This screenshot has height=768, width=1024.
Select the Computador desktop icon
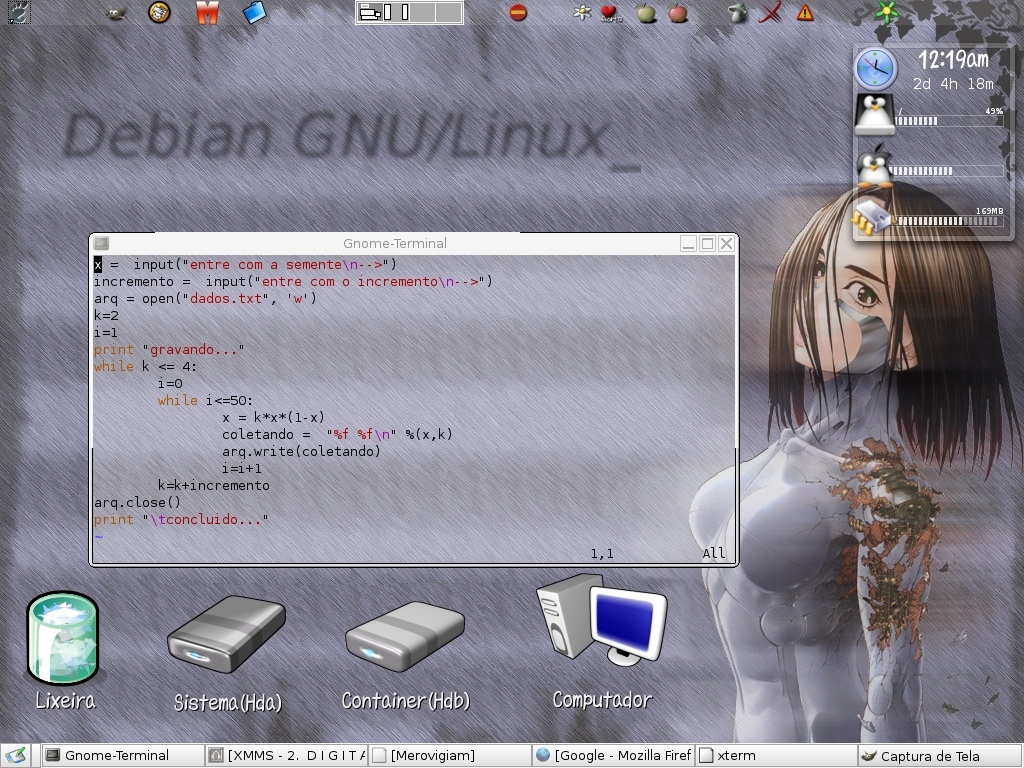[601, 619]
